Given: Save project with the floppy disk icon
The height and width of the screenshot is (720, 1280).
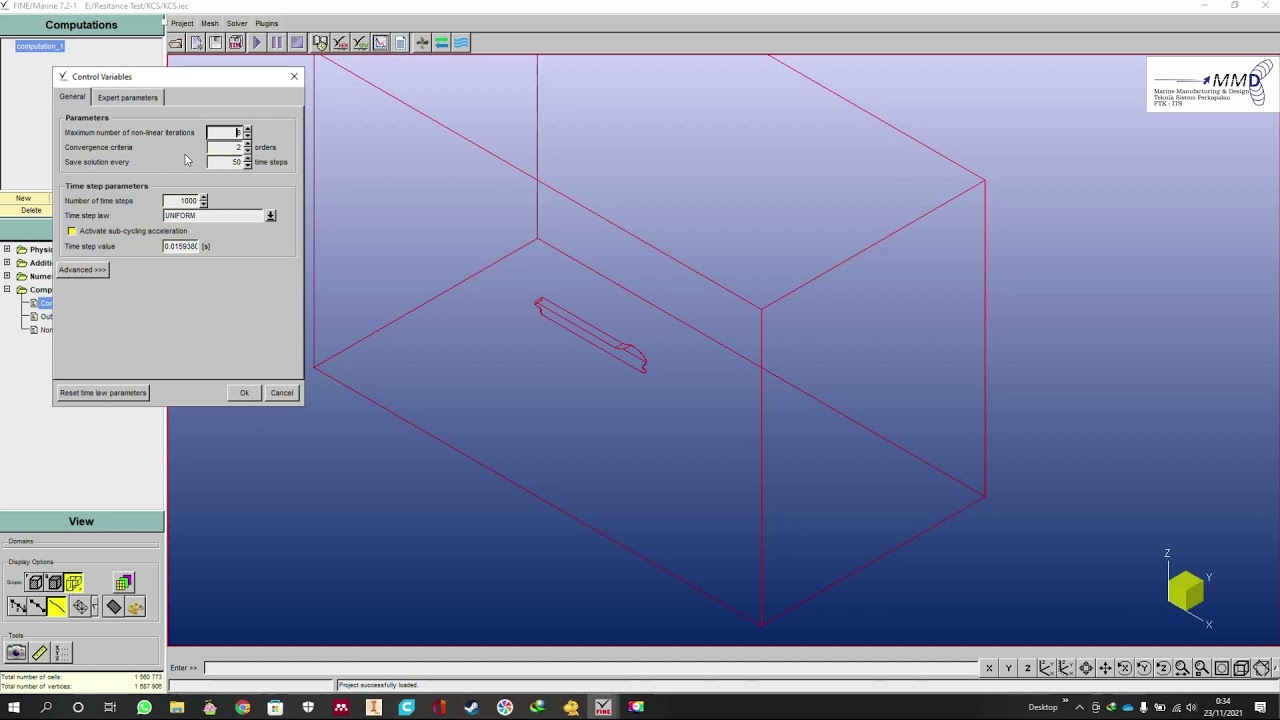Looking at the screenshot, I should coord(215,42).
